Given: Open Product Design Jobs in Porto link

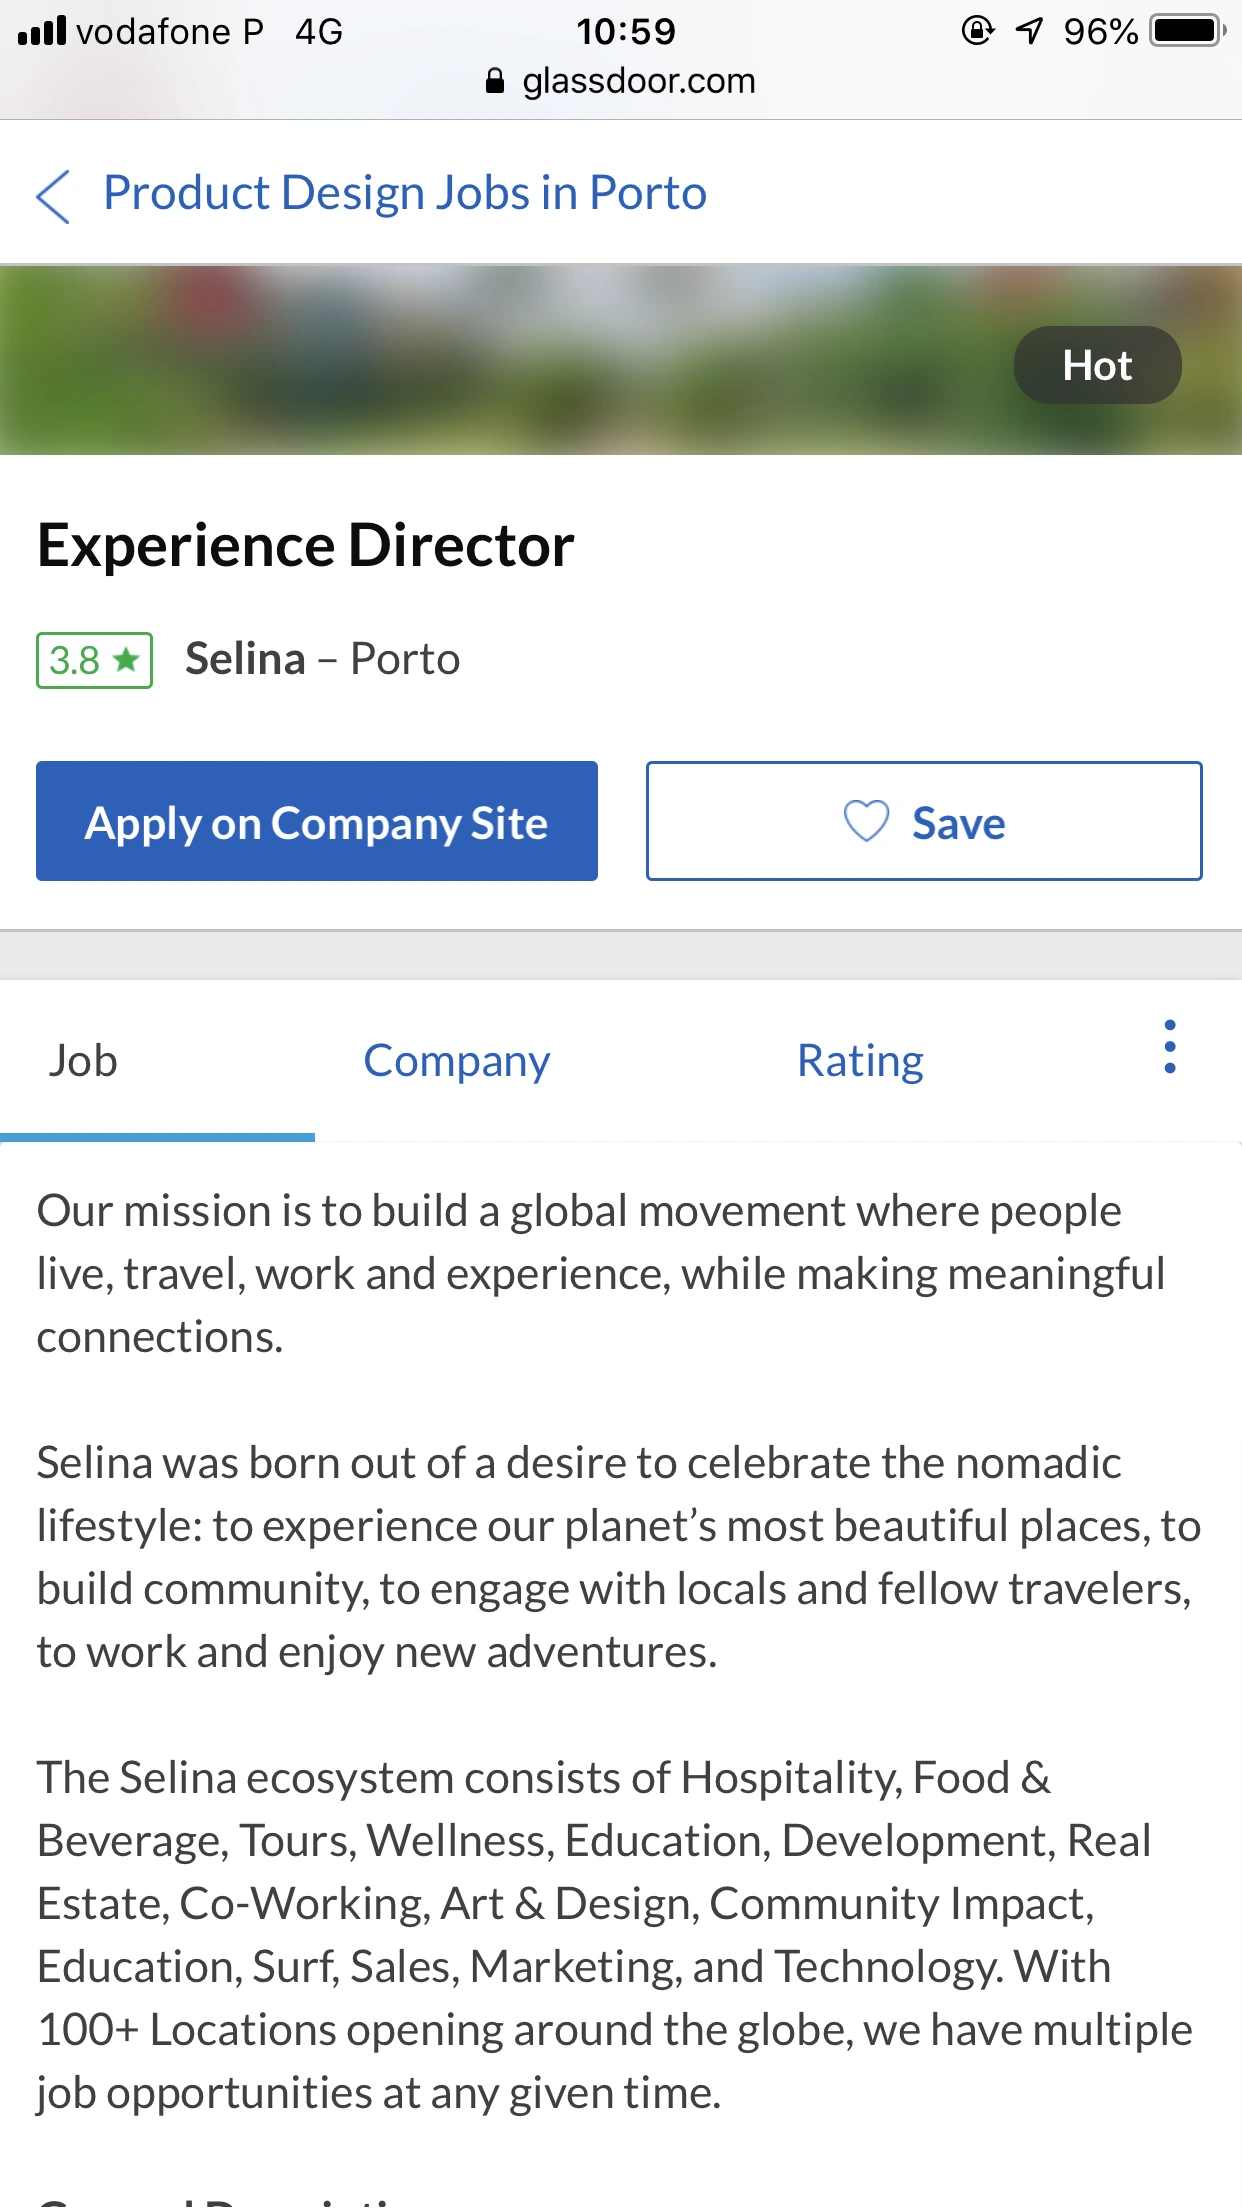Looking at the screenshot, I should click(405, 193).
